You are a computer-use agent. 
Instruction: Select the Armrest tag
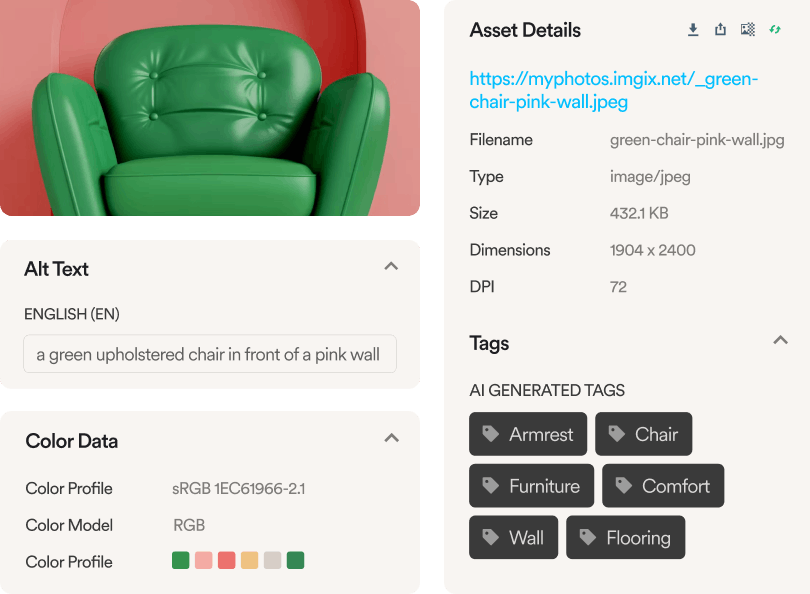pos(528,434)
